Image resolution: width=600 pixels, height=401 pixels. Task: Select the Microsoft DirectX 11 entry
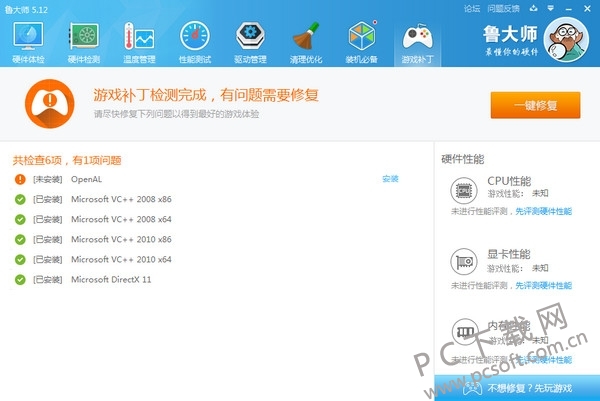click(111, 280)
